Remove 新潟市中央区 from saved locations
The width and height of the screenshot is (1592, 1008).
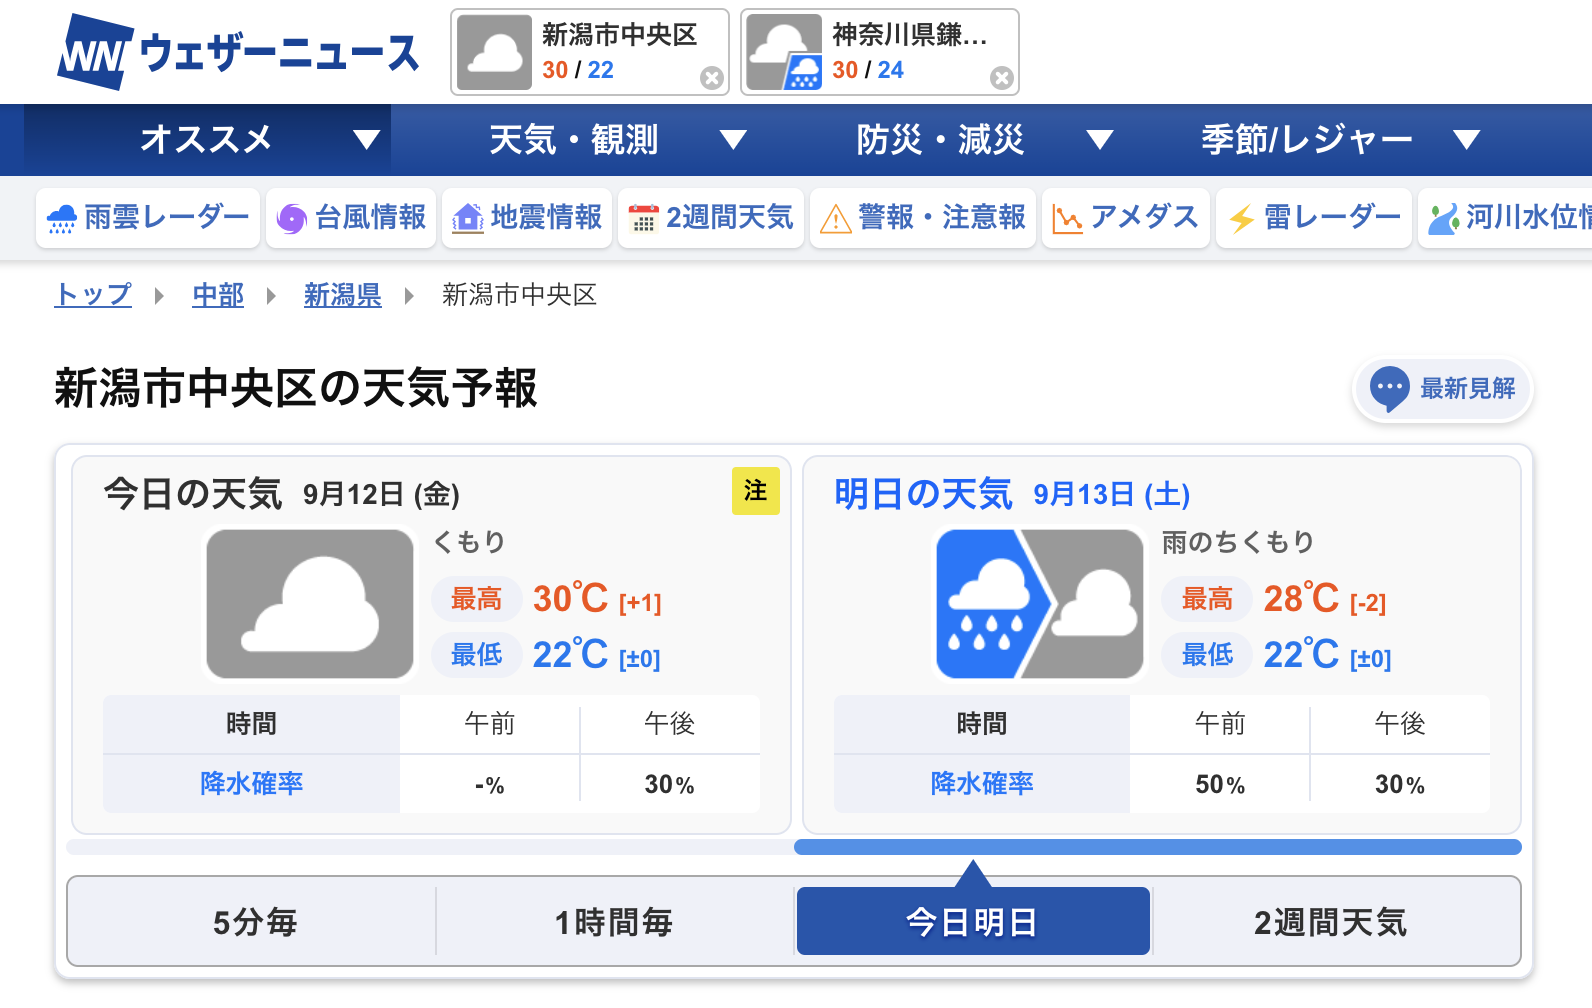(x=711, y=78)
